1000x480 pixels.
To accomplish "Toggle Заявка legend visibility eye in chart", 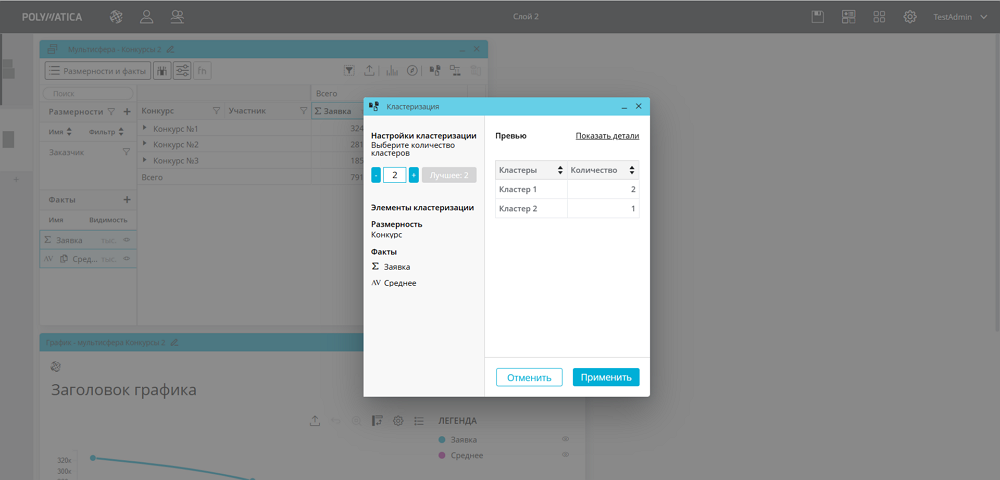I will [565, 440].
